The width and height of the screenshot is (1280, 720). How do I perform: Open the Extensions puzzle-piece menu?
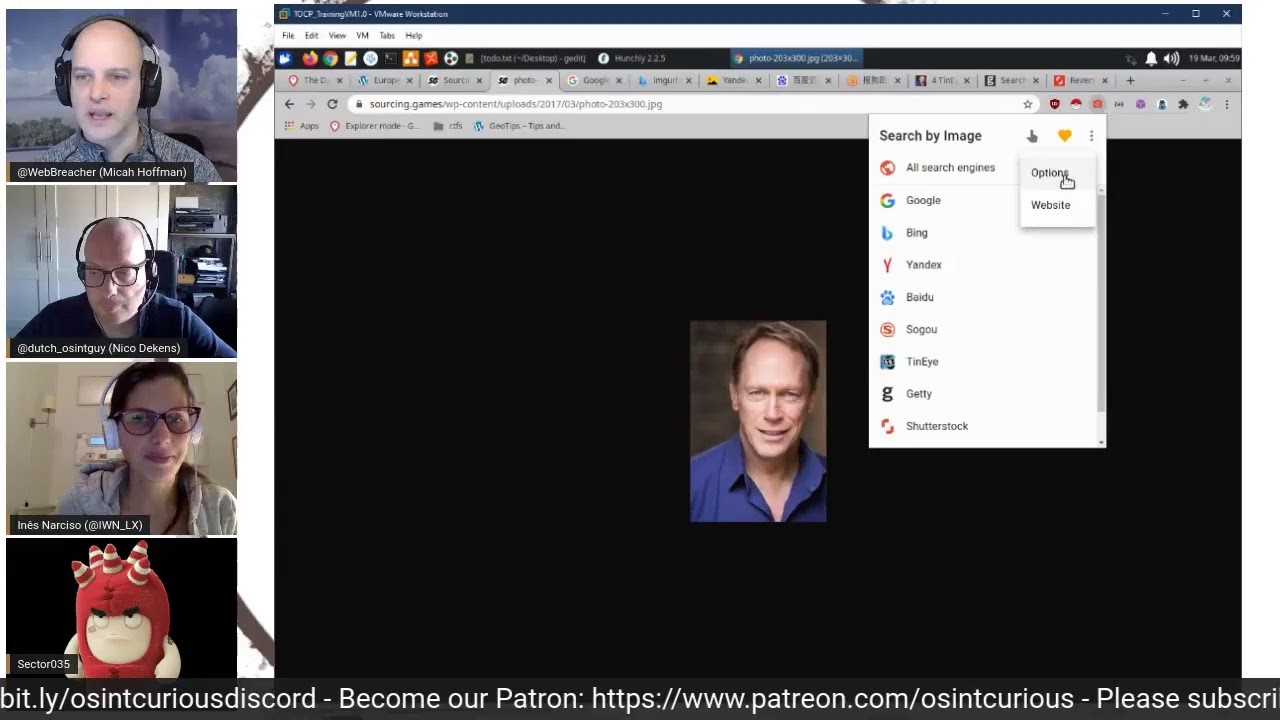click(1183, 104)
